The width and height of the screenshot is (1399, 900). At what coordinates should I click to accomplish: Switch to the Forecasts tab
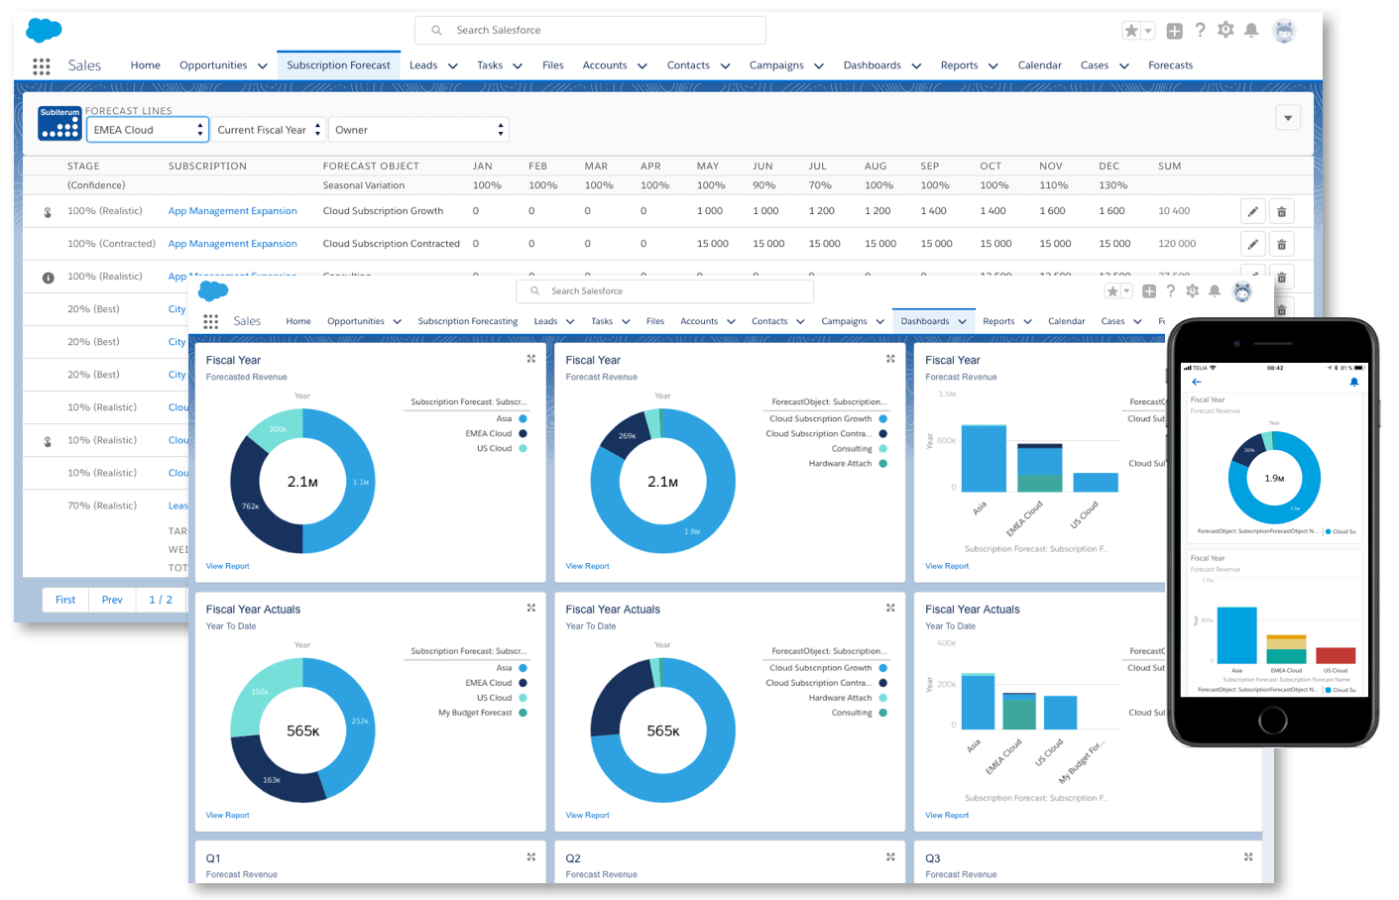(x=1170, y=66)
